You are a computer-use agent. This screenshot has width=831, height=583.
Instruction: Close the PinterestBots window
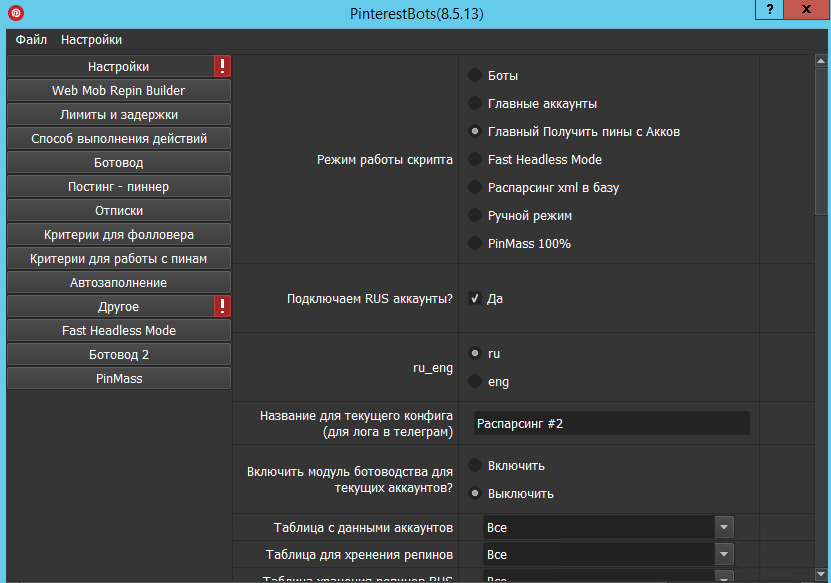point(807,9)
